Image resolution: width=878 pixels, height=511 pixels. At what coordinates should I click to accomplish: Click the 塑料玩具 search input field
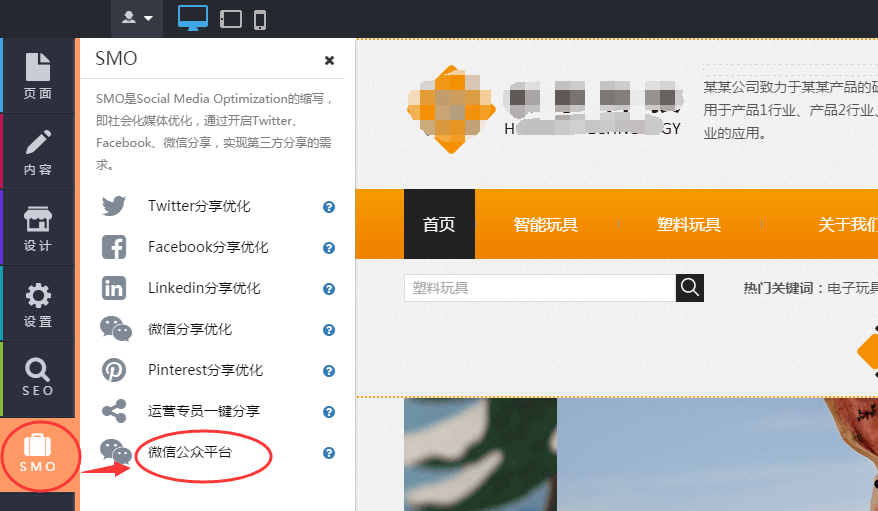539,288
